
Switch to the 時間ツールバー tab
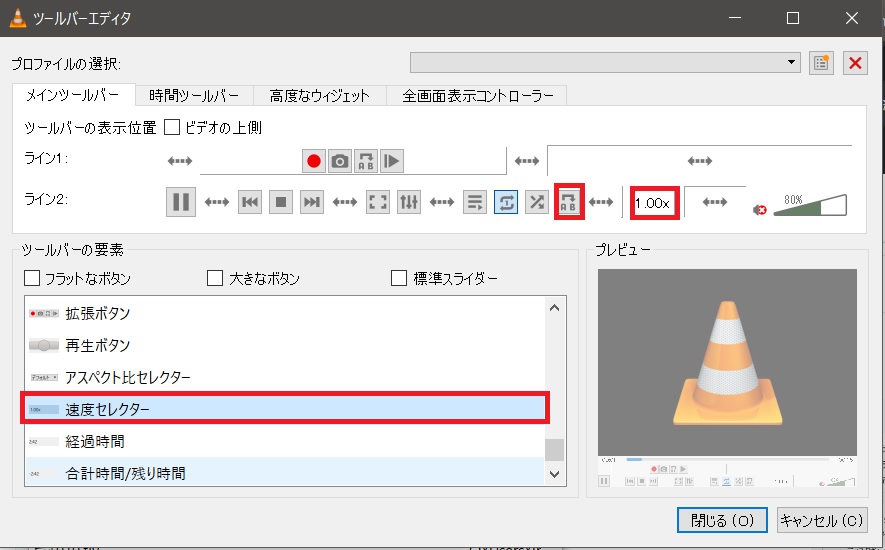pos(194,95)
